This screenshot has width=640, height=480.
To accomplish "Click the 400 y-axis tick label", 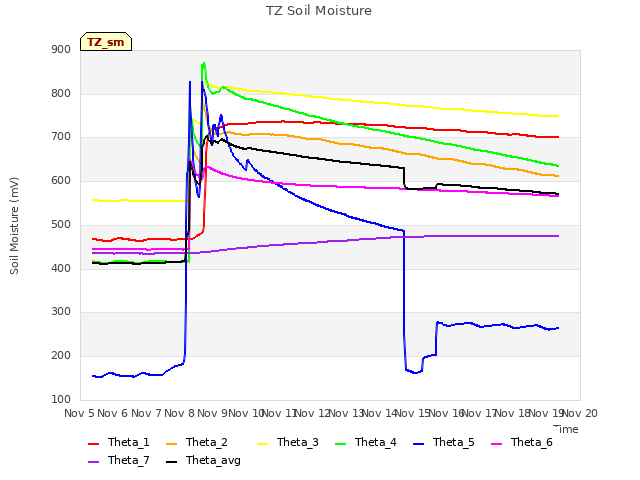I will 61,268.
